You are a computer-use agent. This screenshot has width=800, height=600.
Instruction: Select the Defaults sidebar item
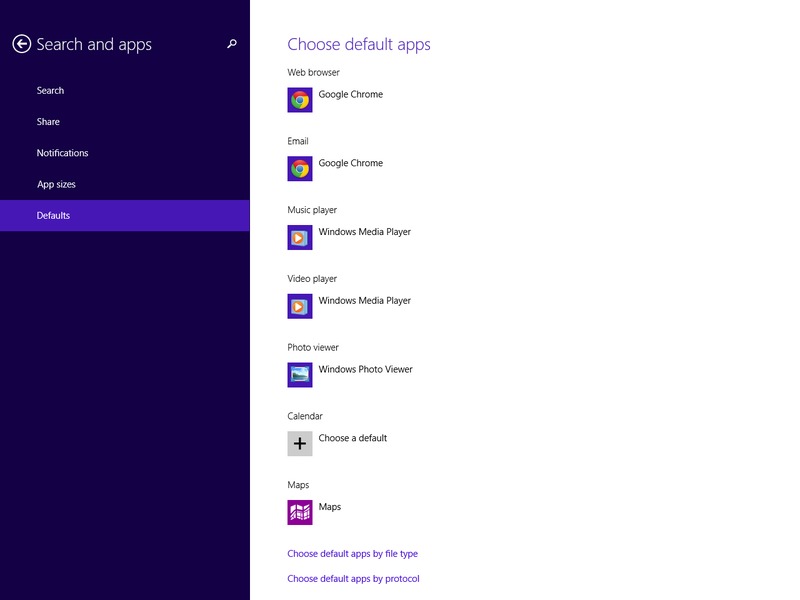pyautogui.click(x=53, y=215)
